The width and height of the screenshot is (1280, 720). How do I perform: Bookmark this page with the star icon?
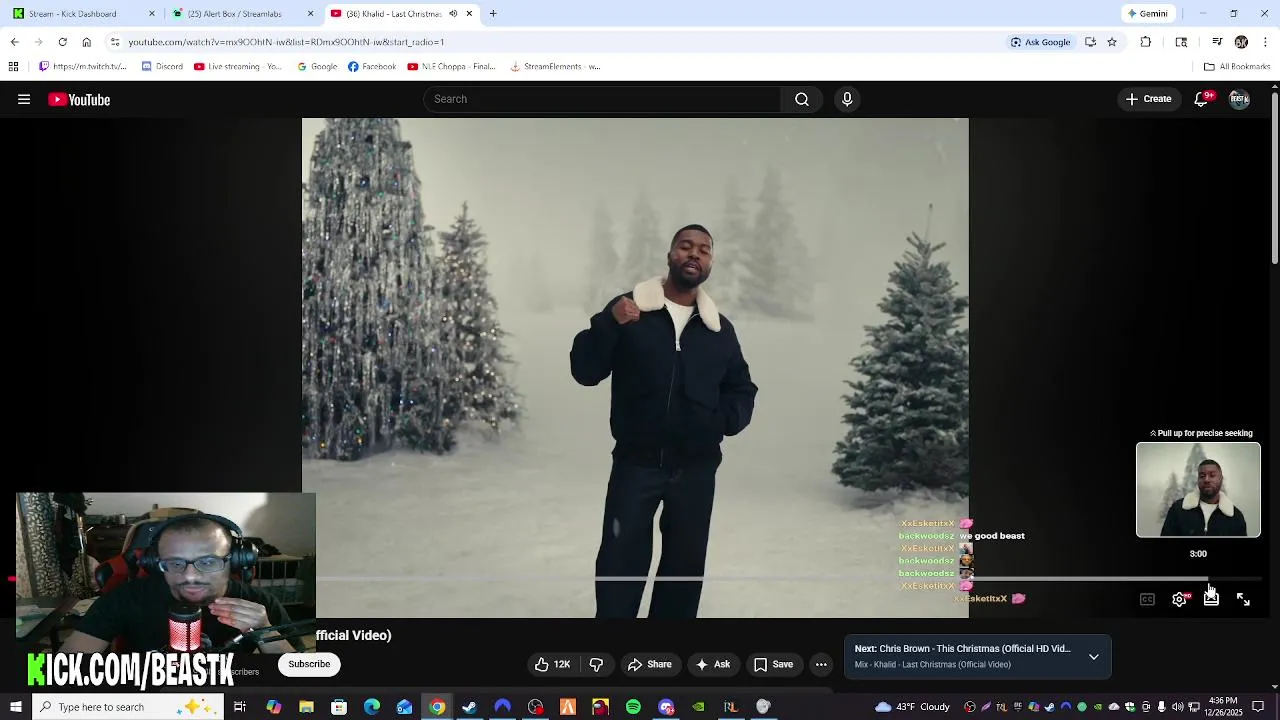click(1112, 42)
